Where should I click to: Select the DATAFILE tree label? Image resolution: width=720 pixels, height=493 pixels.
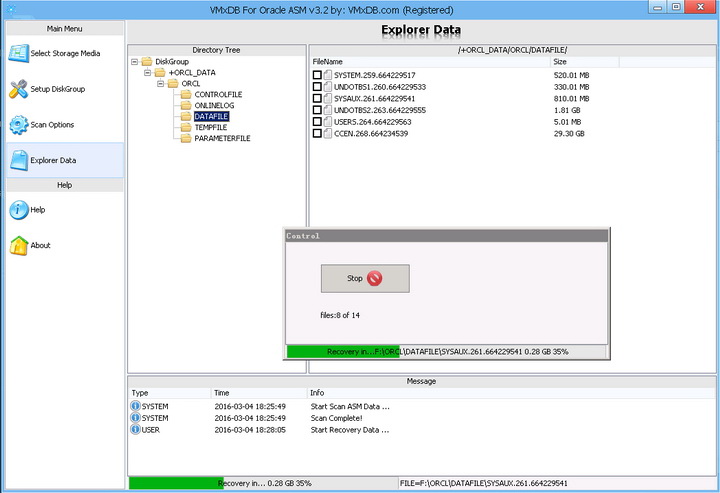click(211, 117)
